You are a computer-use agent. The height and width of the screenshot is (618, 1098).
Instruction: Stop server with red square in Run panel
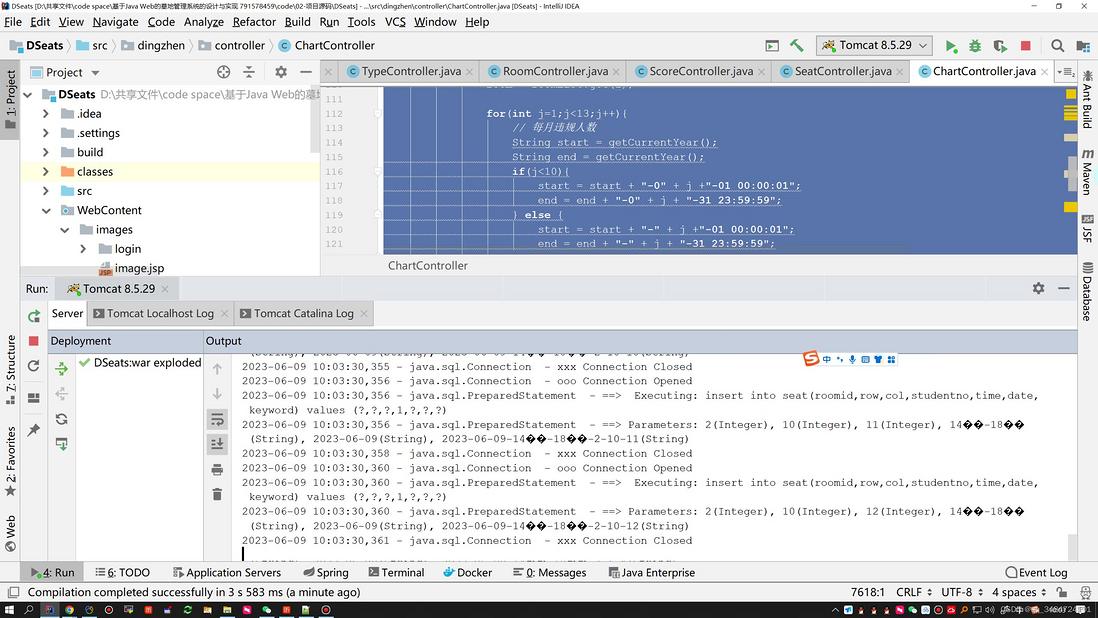(34, 341)
